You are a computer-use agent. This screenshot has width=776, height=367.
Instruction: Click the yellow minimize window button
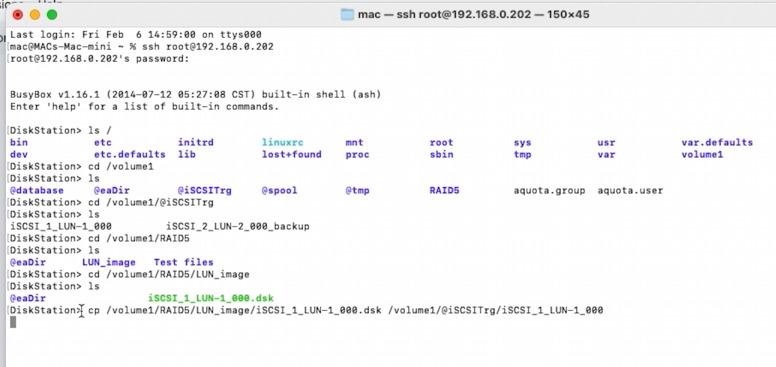[35, 15]
